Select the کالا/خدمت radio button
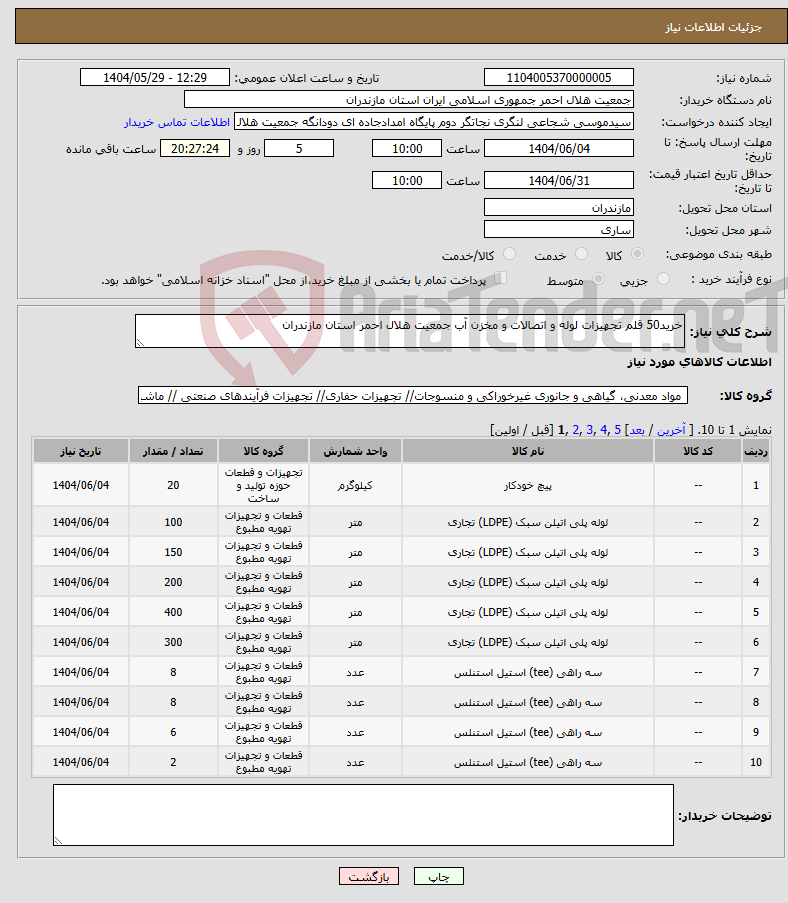The image size is (788, 903). pos(509,253)
